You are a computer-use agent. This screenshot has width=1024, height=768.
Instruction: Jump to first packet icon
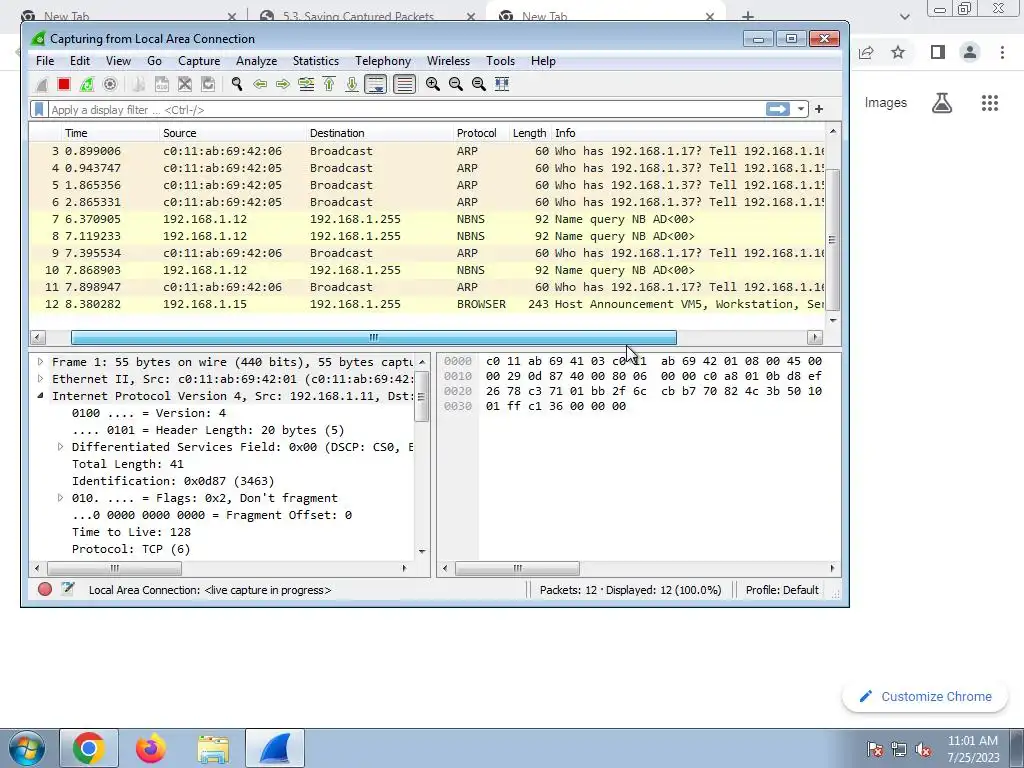pyautogui.click(x=329, y=84)
